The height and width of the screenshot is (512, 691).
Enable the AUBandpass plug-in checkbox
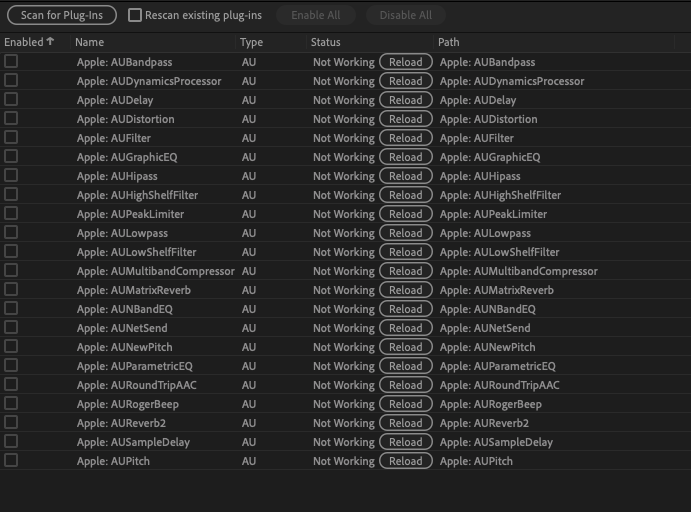tap(11, 62)
